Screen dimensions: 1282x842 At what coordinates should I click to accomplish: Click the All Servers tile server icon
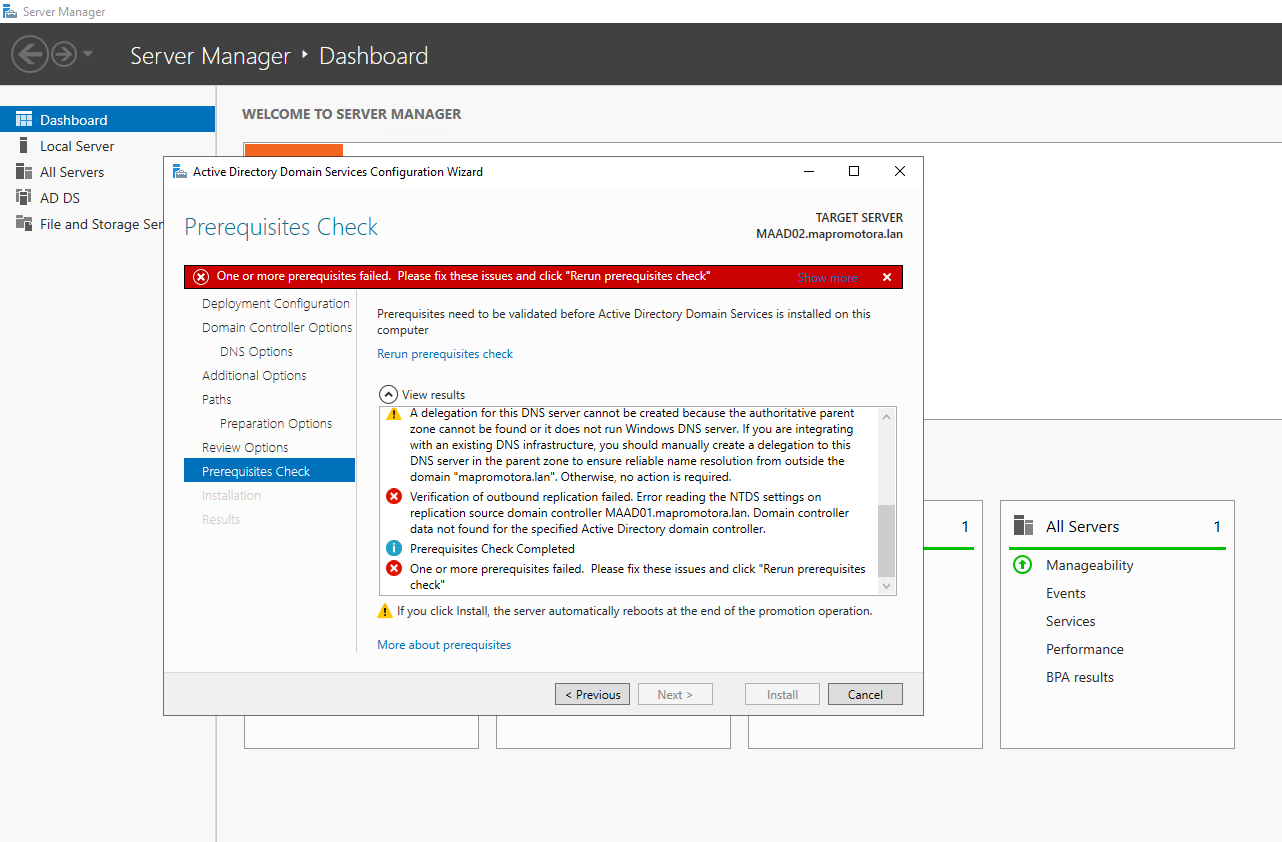coord(1023,526)
